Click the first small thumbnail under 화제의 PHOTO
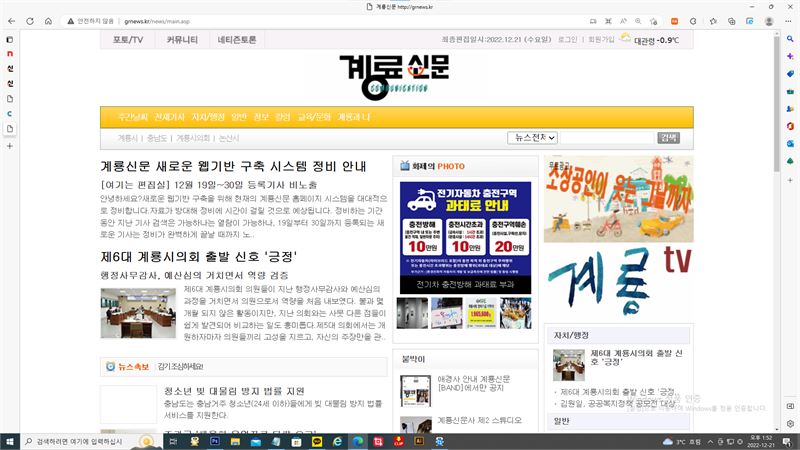This screenshot has width=800, height=450. point(412,313)
